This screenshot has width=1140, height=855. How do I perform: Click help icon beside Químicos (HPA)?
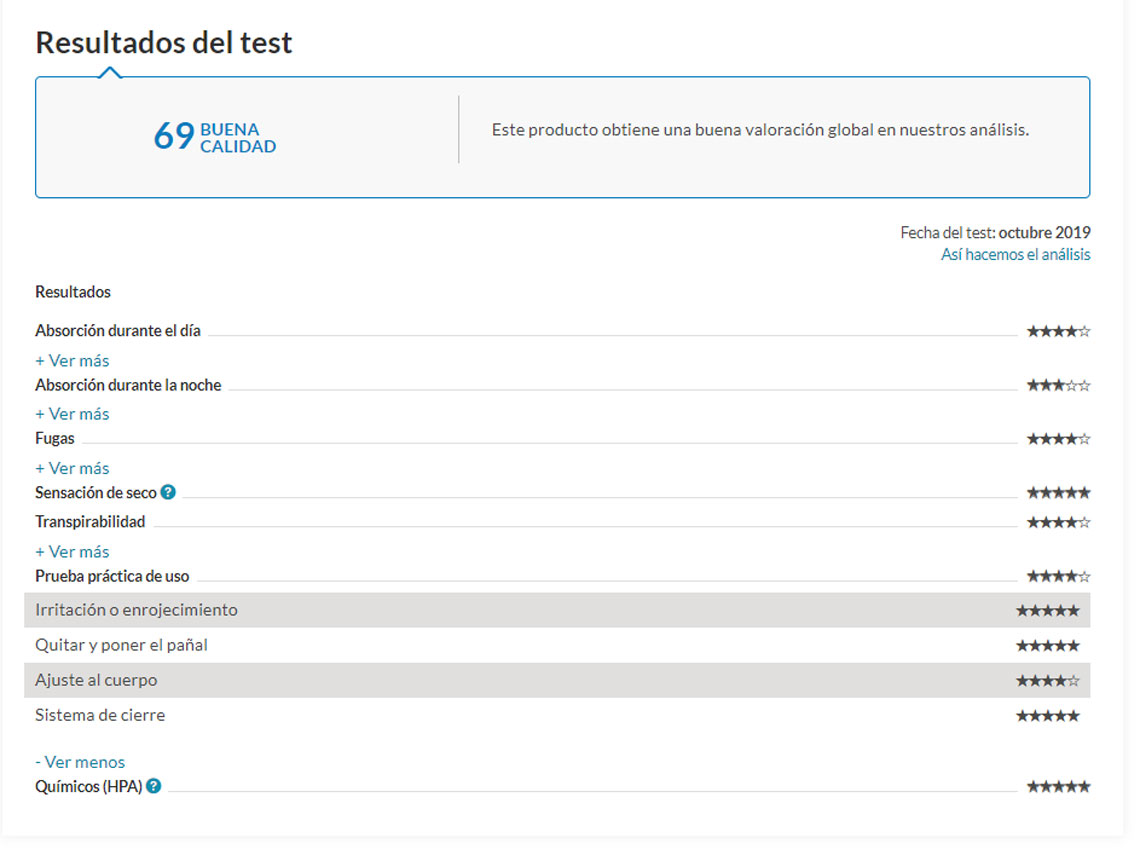click(154, 786)
